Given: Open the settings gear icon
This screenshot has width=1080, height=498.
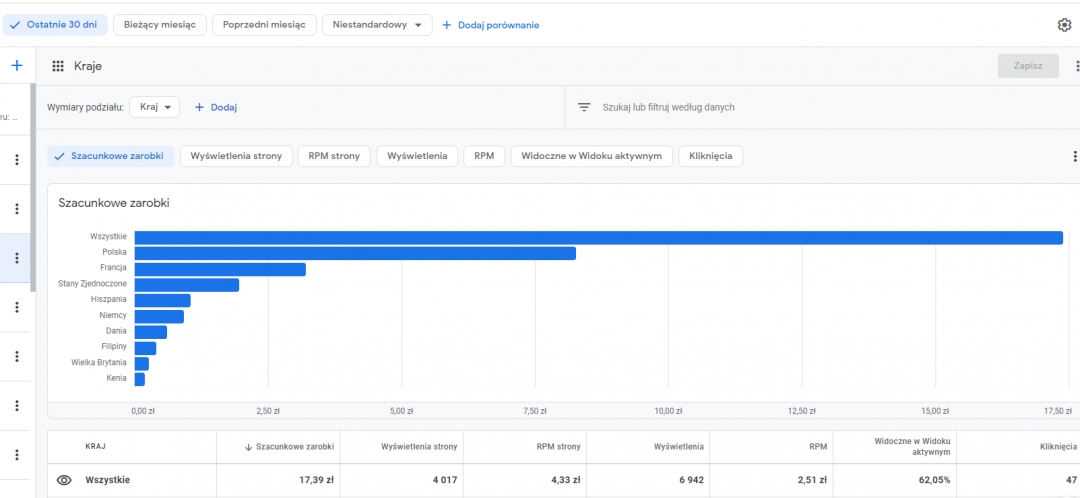Looking at the screenshot, I should 1064,25.
